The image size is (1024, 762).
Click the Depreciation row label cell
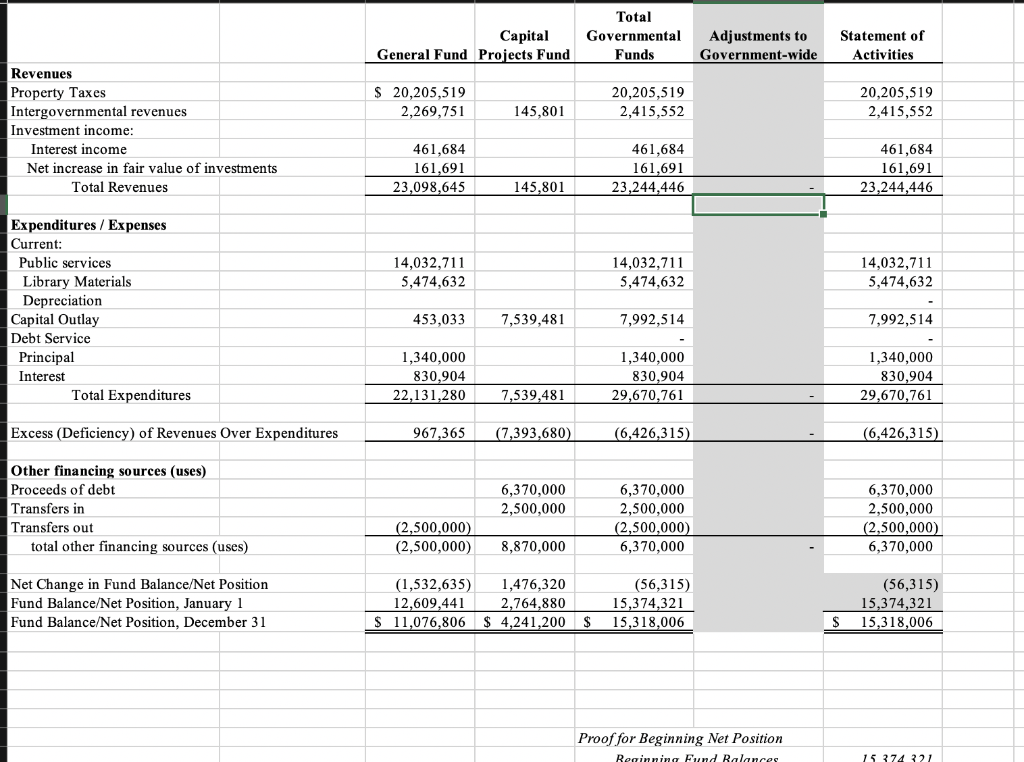click(62, 301)
